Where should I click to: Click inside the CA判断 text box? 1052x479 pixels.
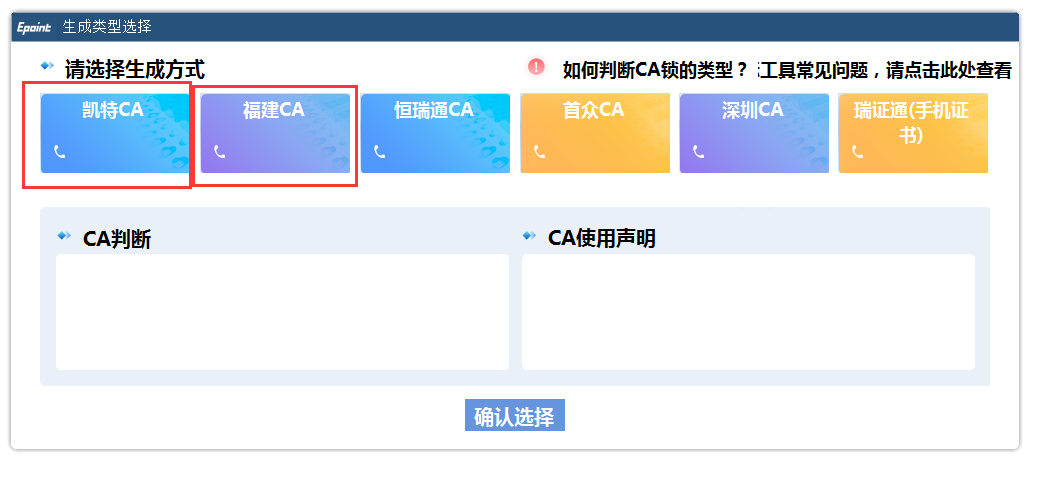click(282, 312)
